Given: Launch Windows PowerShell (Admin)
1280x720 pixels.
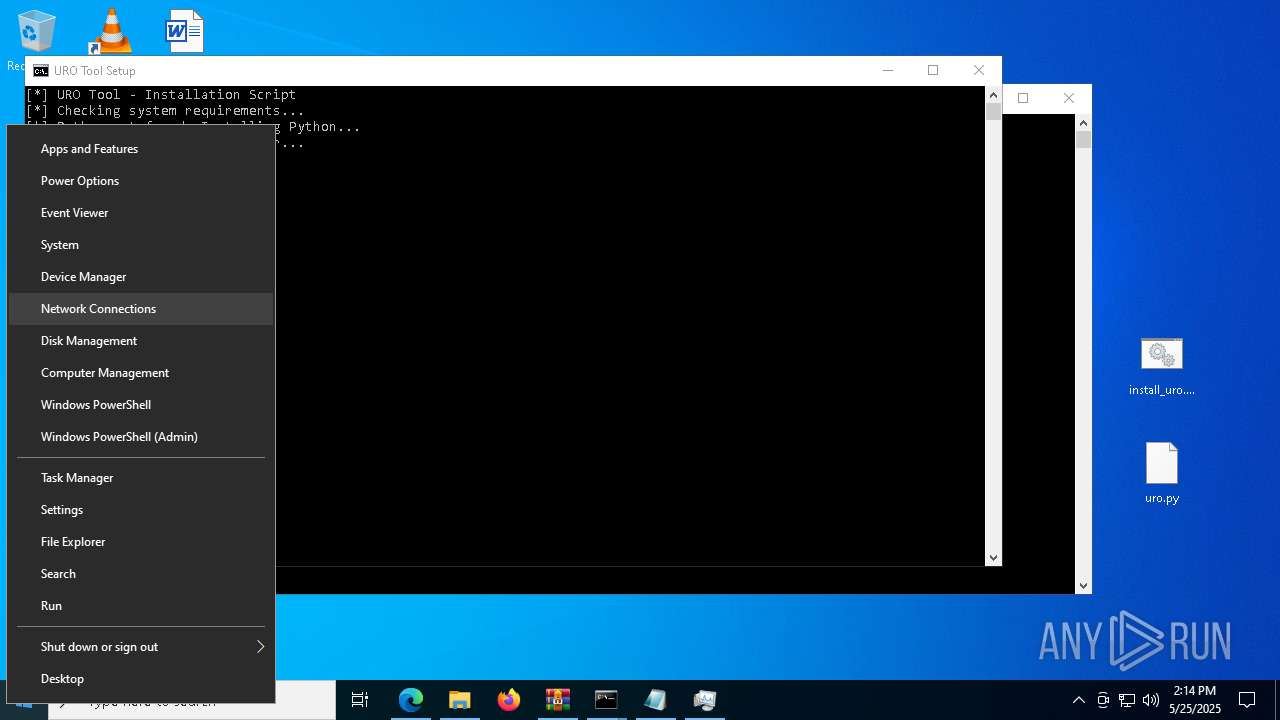Looking at the screenshot, I should click(141, 437).
